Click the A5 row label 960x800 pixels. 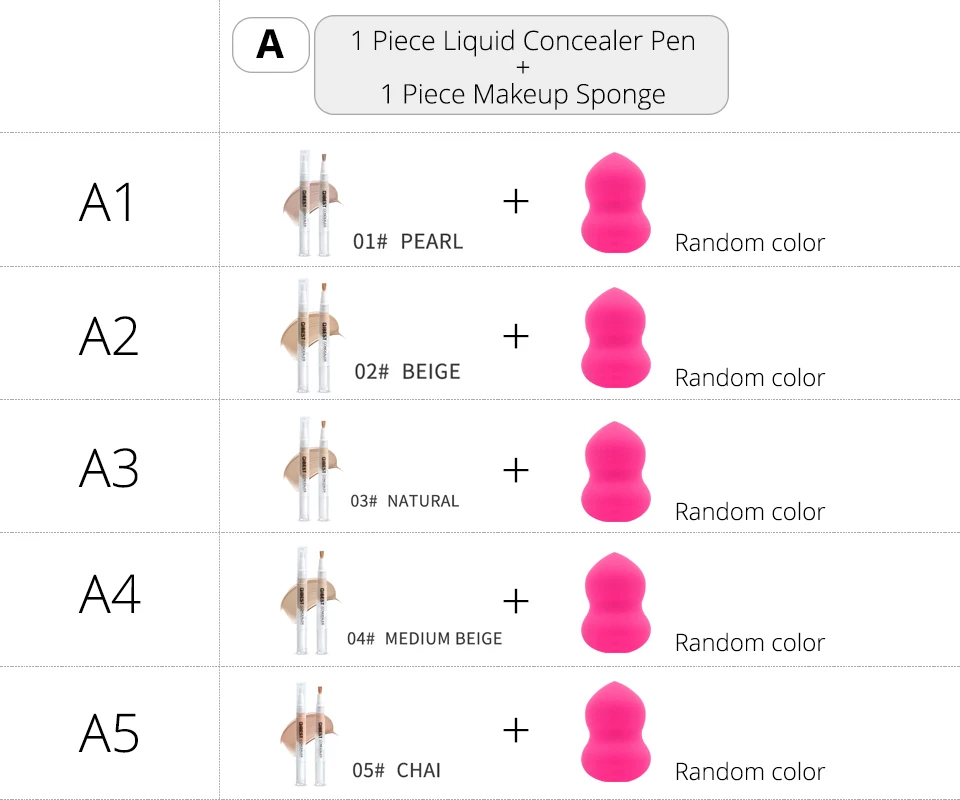click(x=109, y=733)
